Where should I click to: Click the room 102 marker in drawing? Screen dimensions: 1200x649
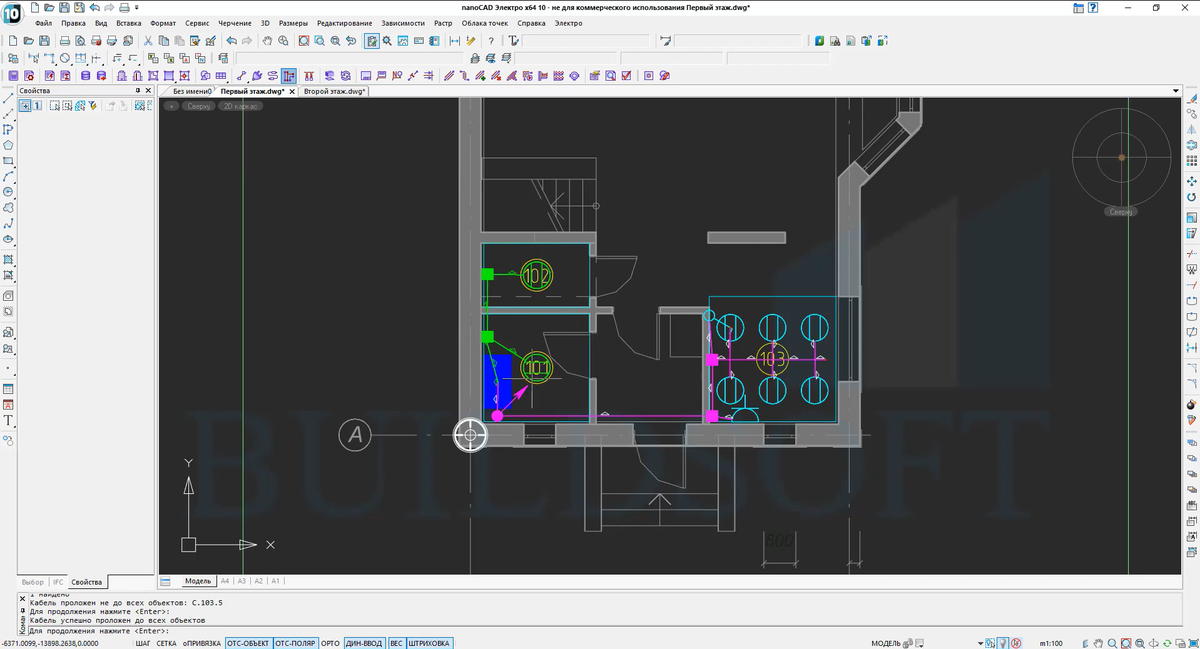coord(538,276)
